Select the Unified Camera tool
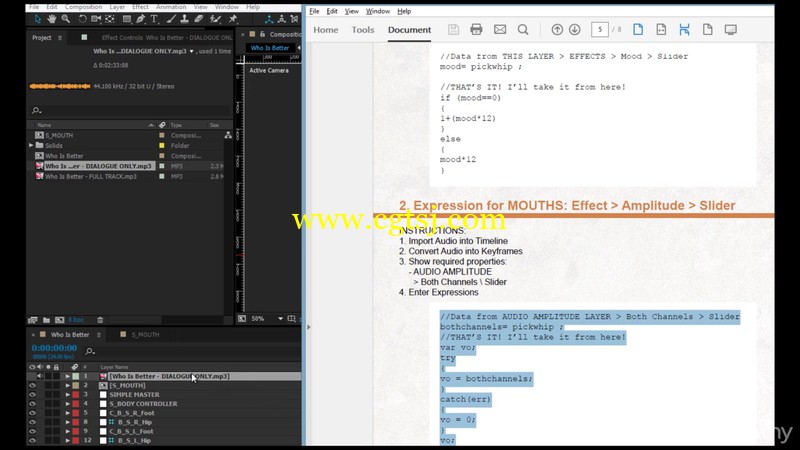This screenshot has width=800, height=450. click(95, 19)
